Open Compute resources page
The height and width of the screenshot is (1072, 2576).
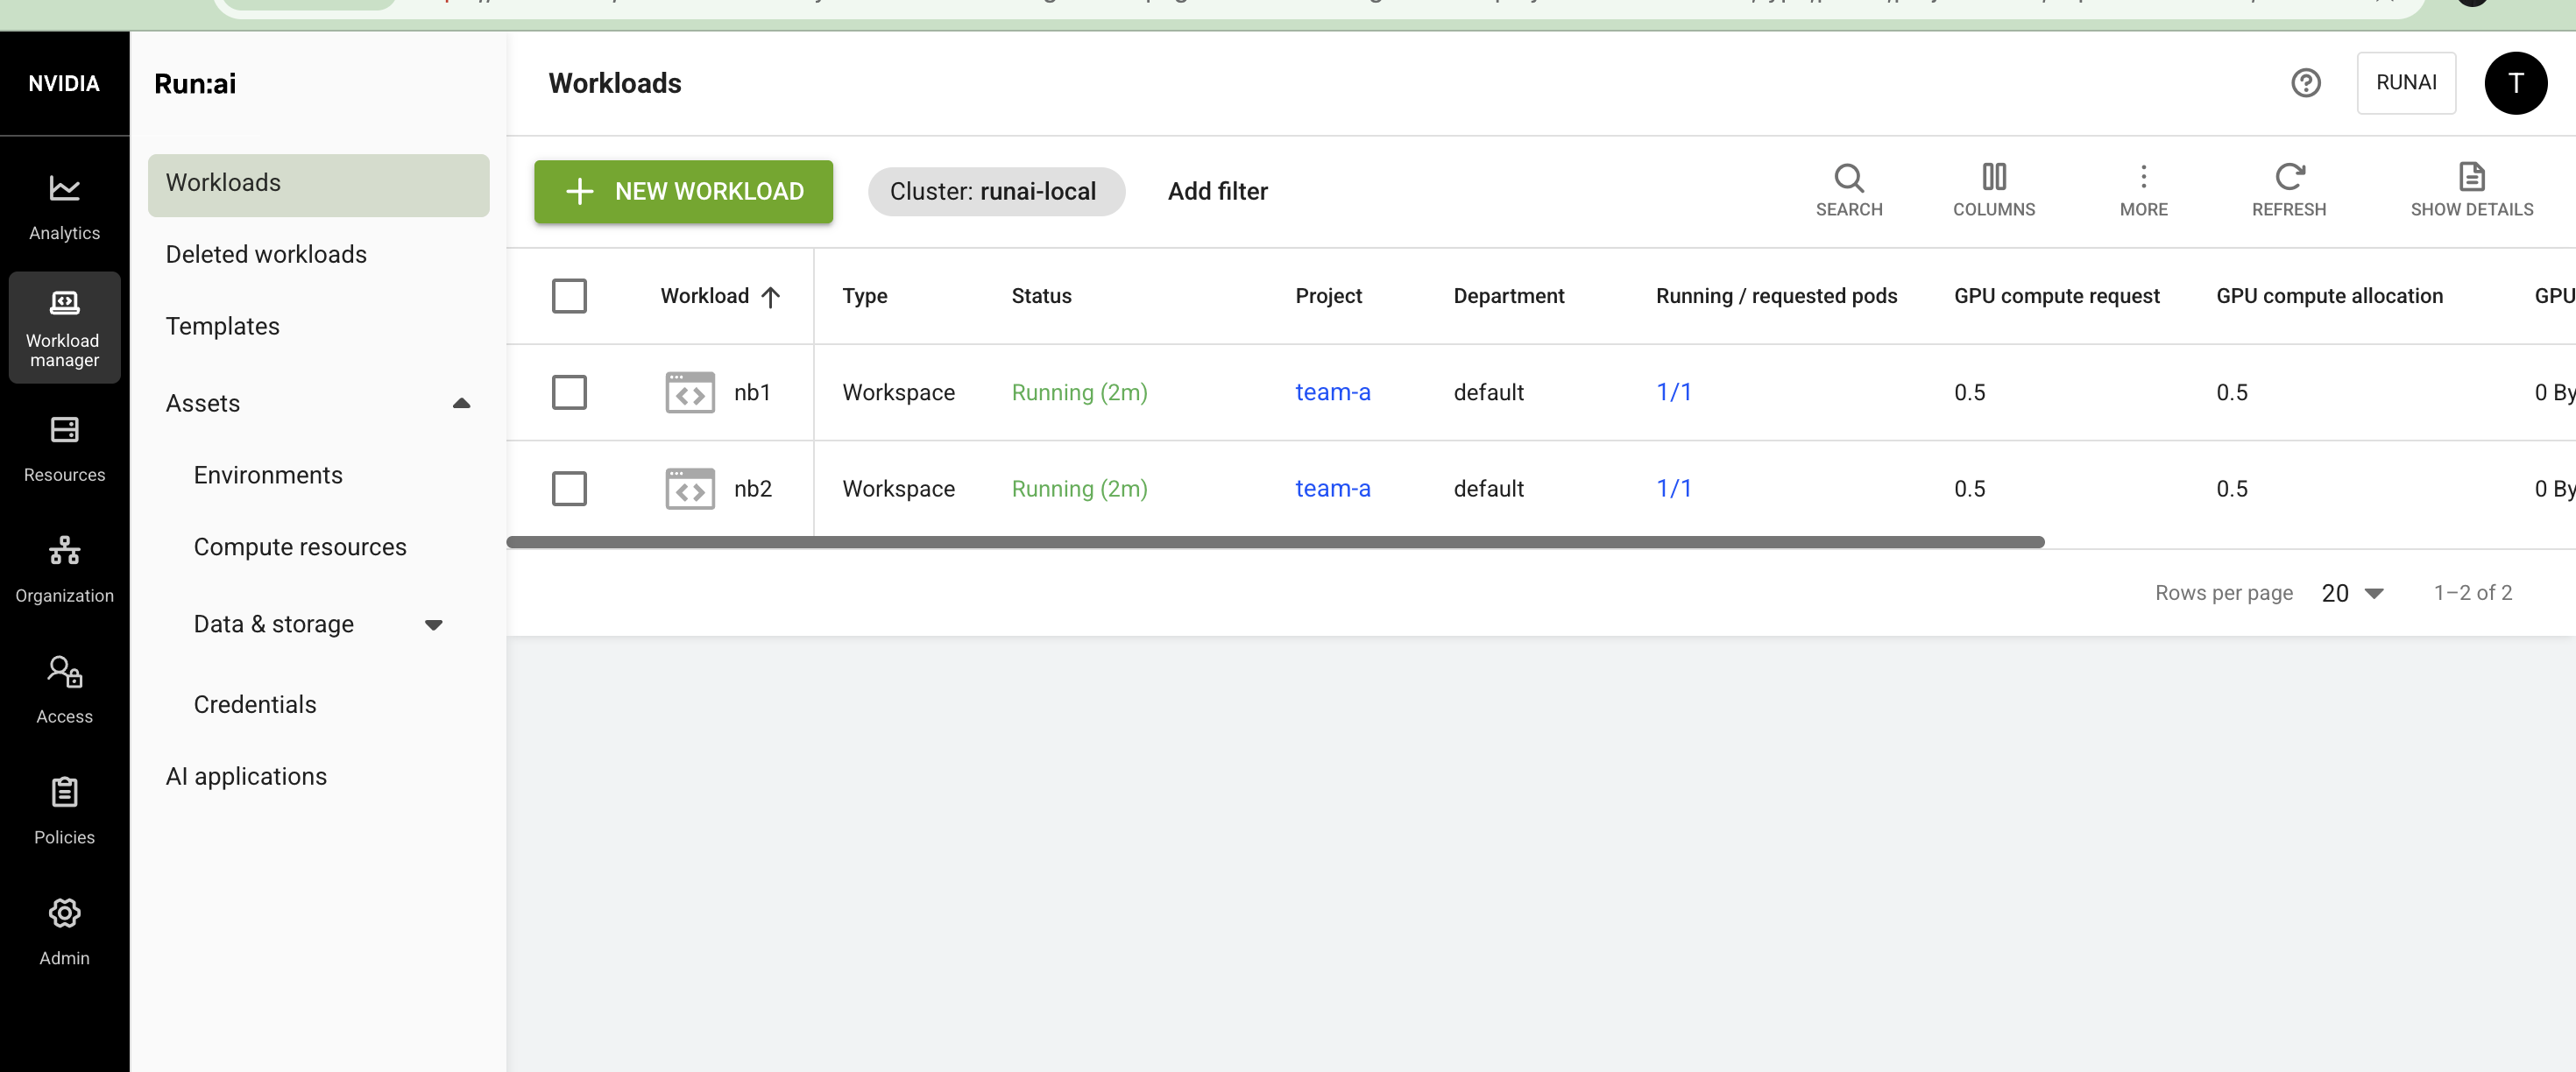300,548
